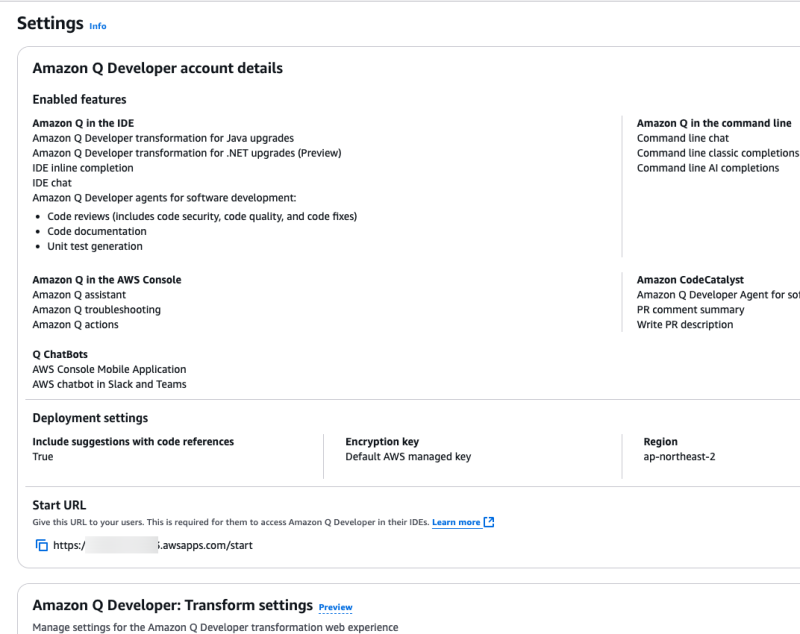Click the Preview link beside Transform settings

tap(335, 607)
